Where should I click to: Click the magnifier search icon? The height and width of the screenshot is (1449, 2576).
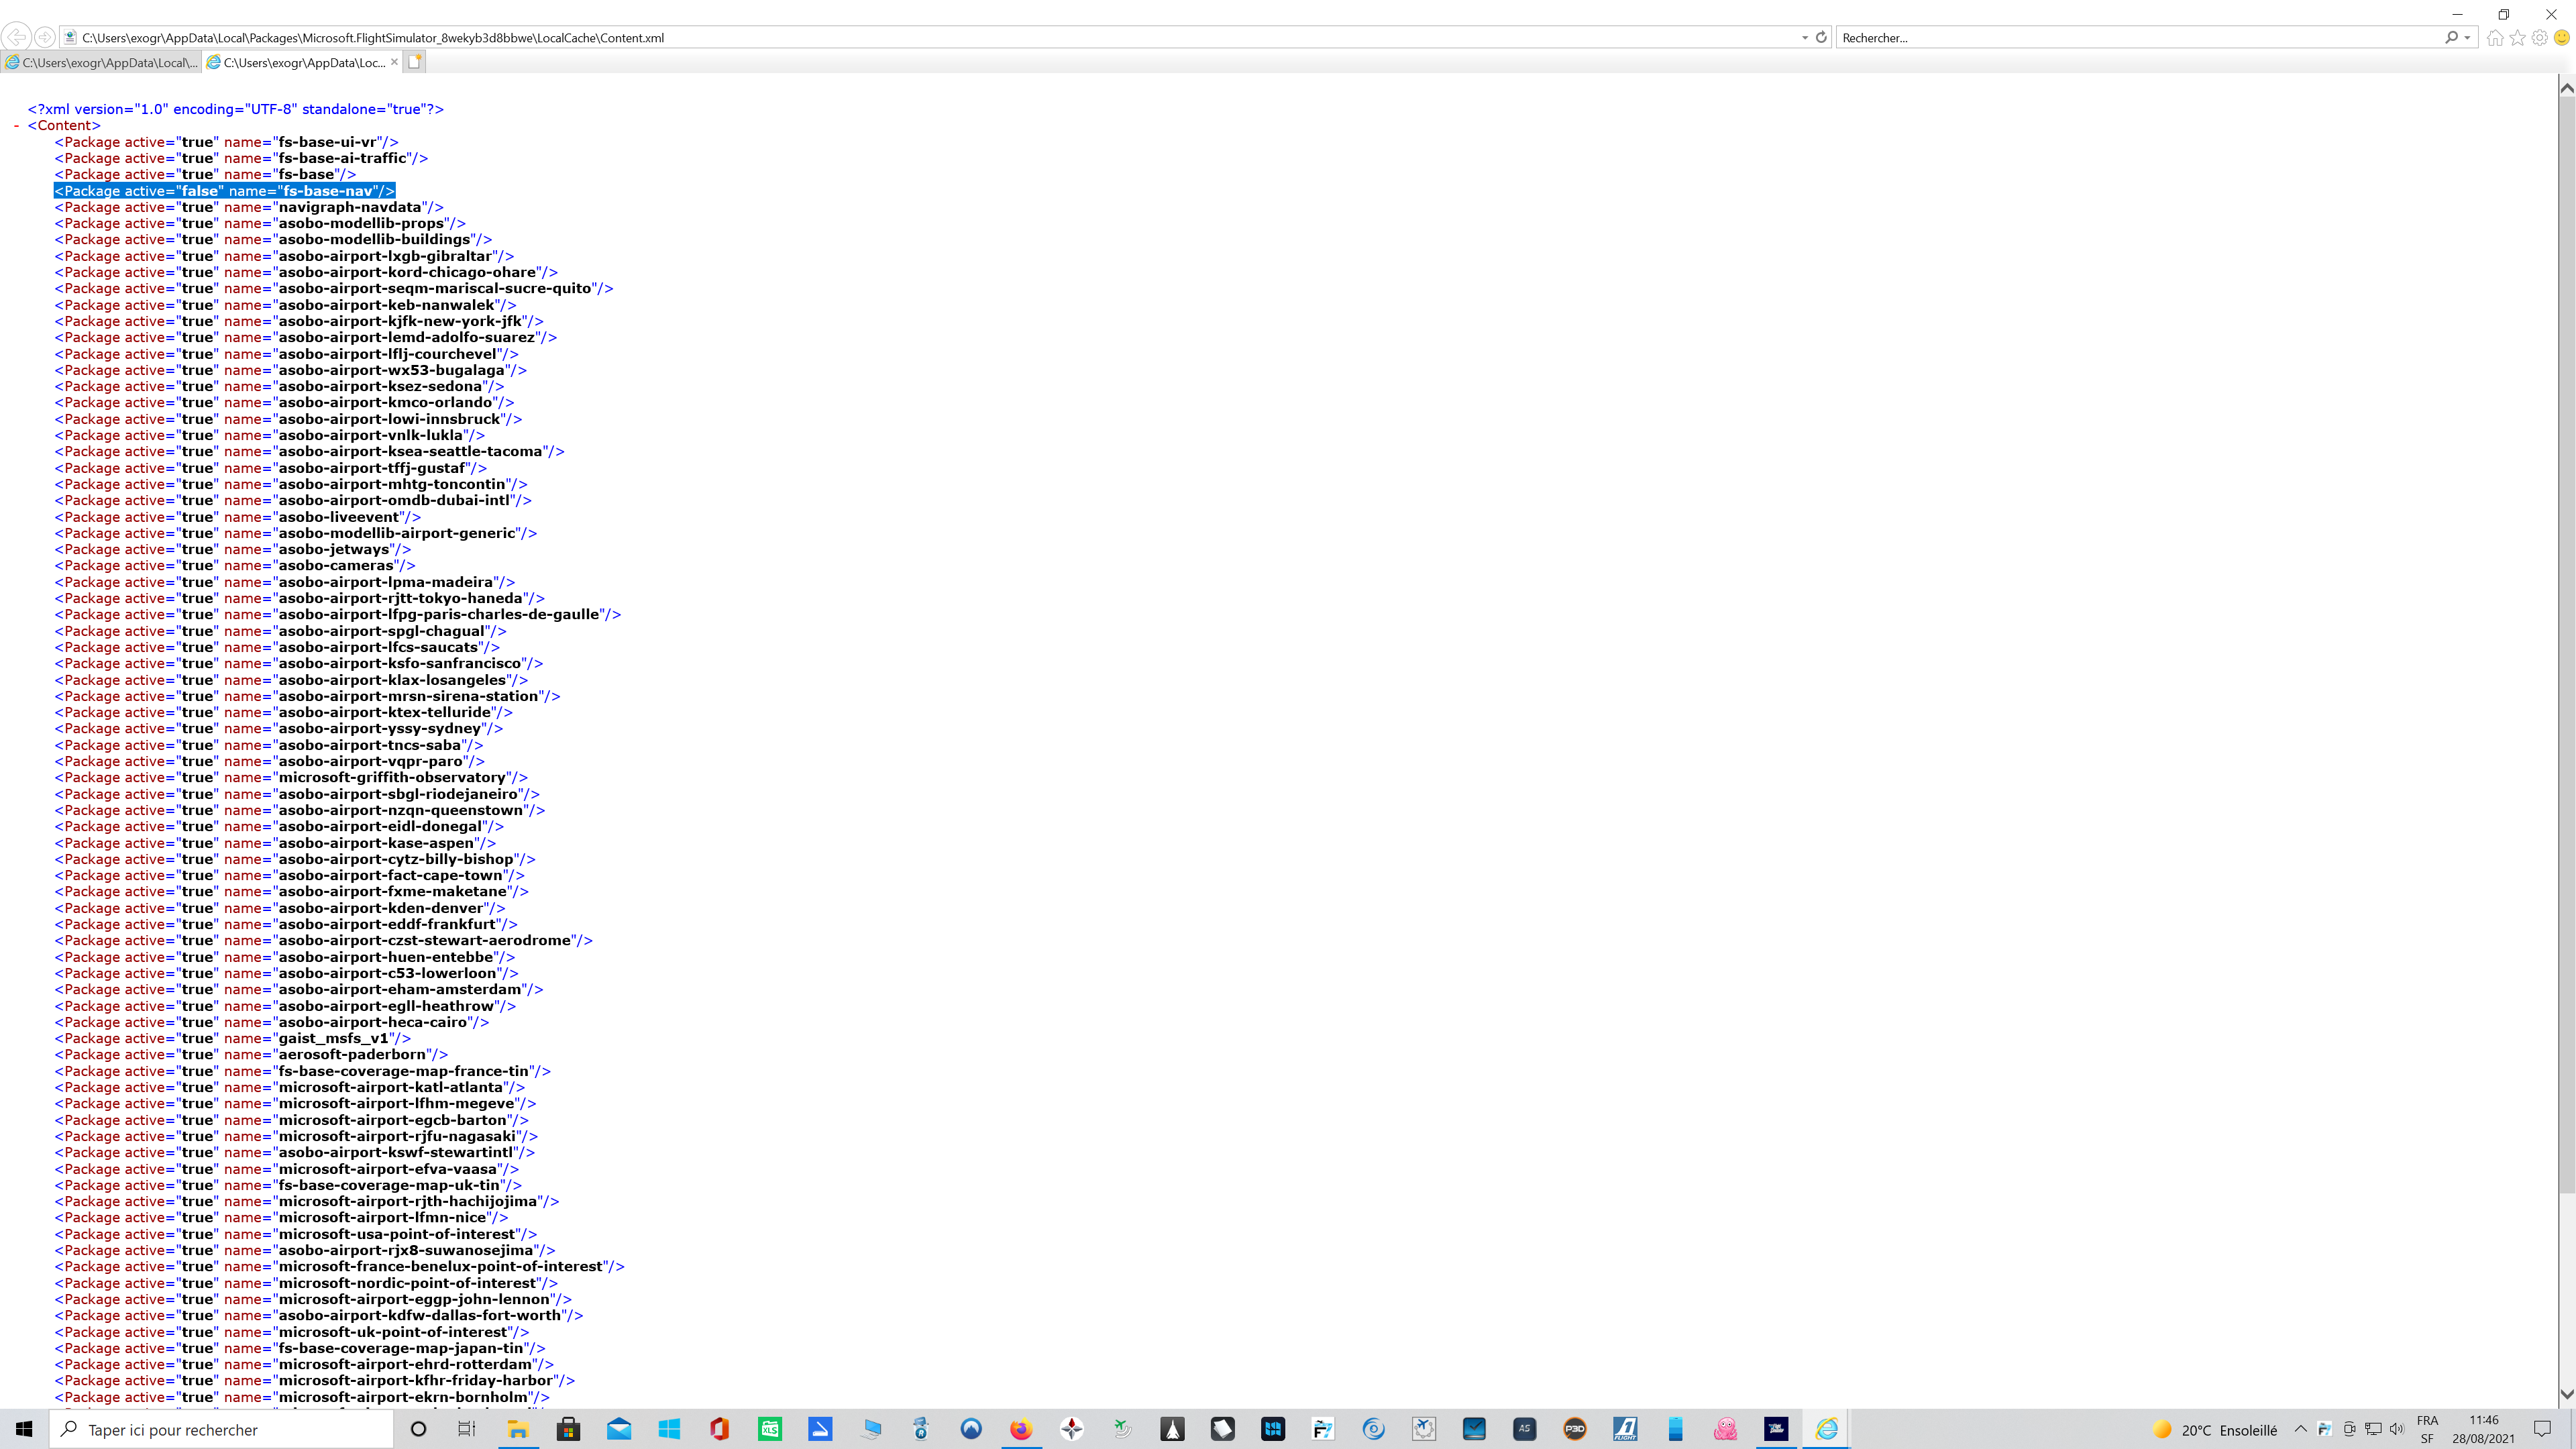coord(2451,37)
